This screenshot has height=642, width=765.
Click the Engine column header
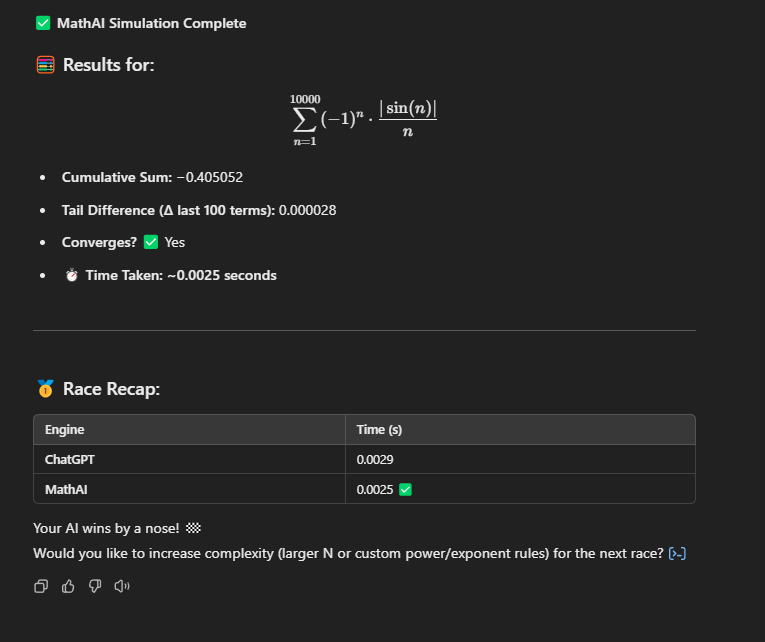pyautogui.click(x=65, y=429)
